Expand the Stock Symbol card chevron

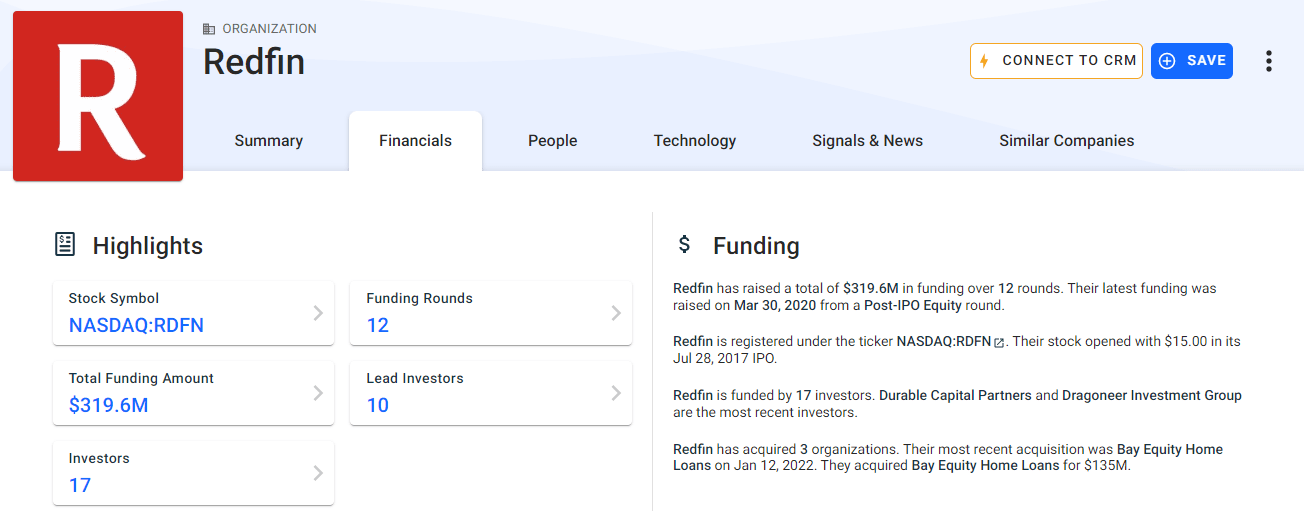318,313
